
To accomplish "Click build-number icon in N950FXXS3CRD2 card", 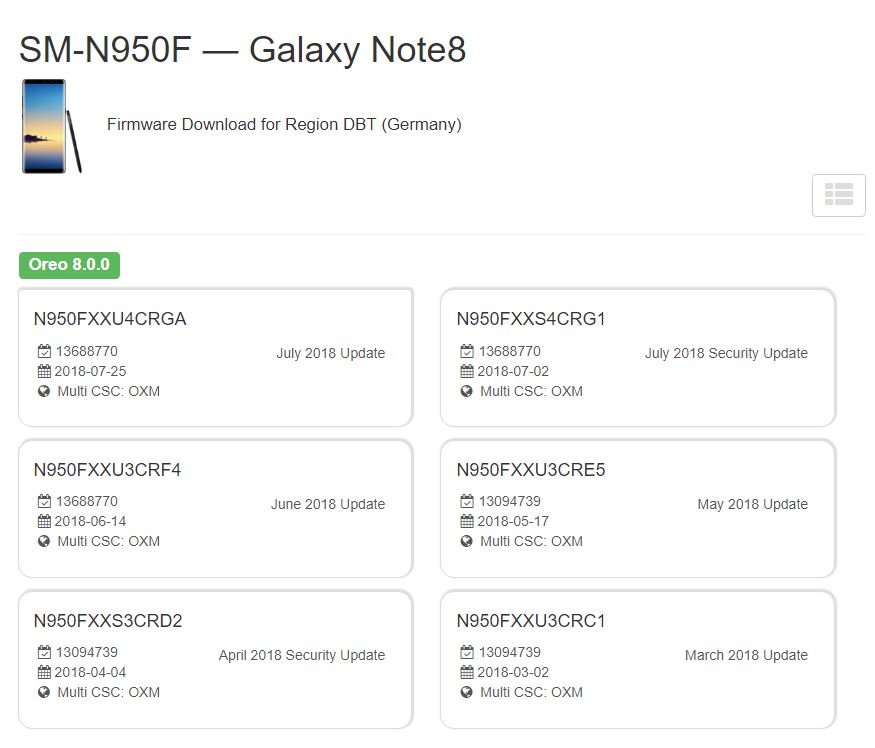I will [x=44, y=652].
